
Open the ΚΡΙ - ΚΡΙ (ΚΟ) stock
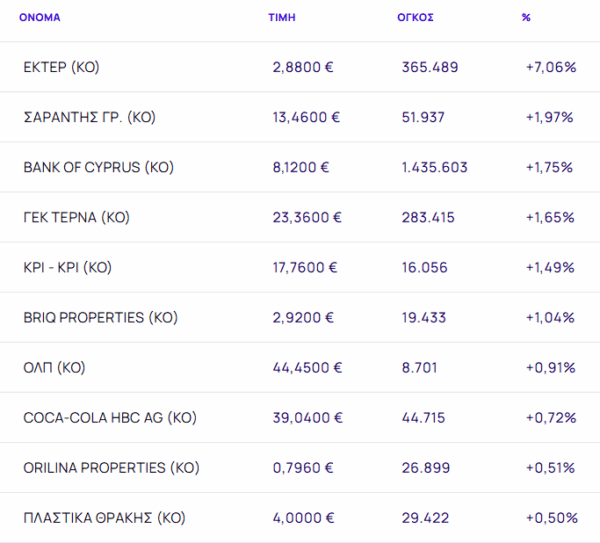point(67,267)
